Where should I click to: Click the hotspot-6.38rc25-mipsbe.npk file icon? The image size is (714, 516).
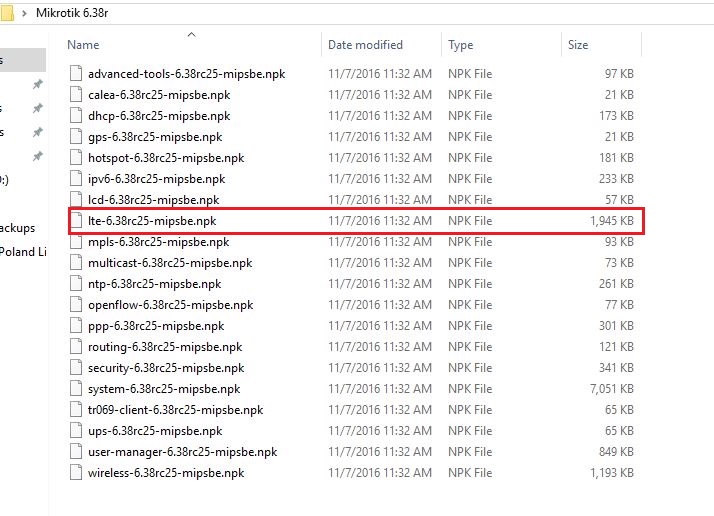[x=76, y=157]
